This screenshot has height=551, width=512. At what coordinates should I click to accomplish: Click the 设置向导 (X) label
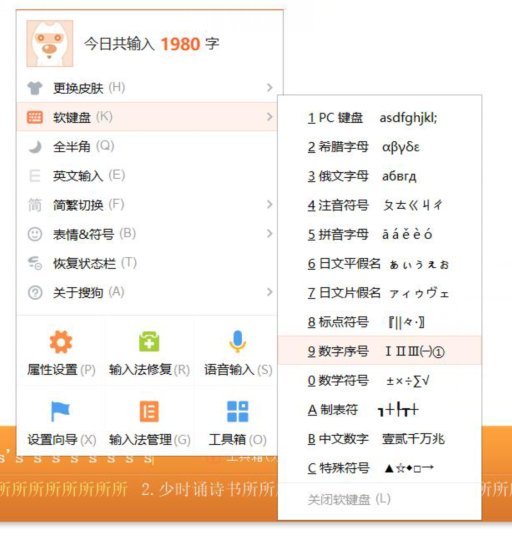click(61, 440)
